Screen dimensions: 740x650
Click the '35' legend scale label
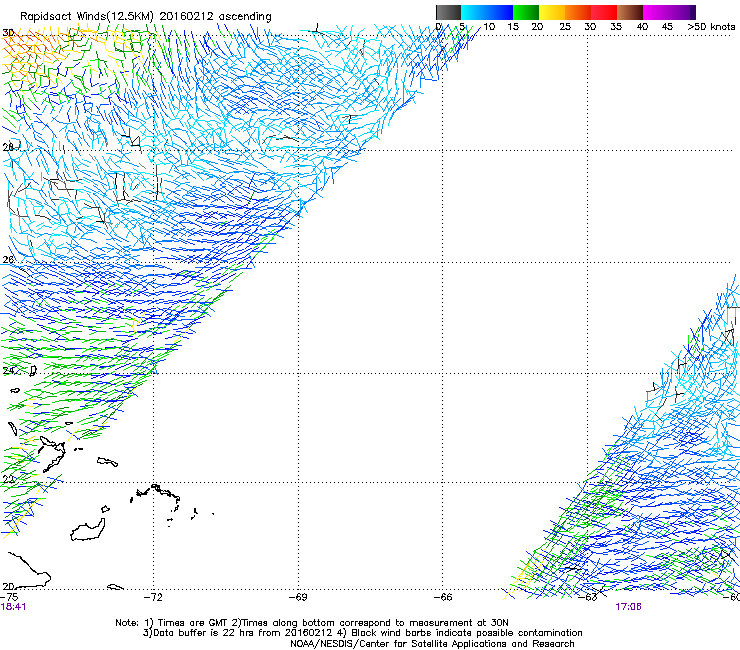coord(616,27)
